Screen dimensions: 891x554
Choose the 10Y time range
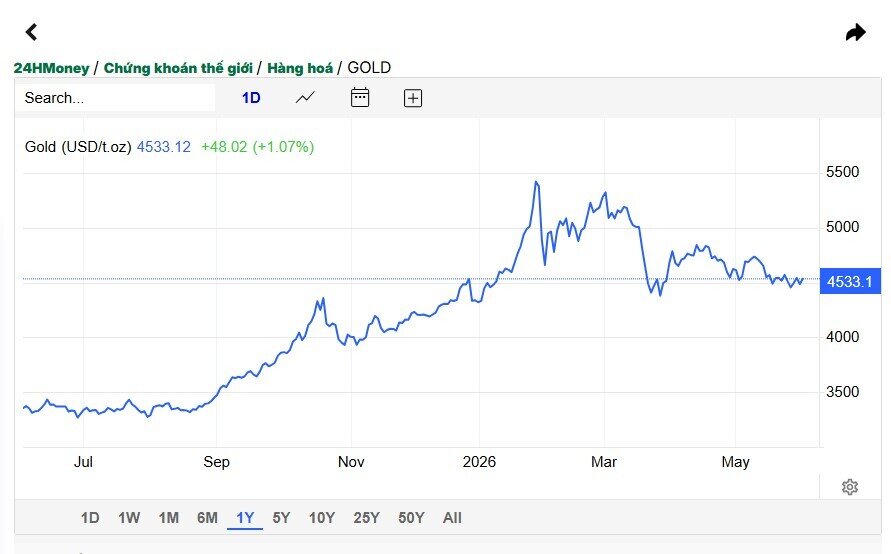pos(322,518)
